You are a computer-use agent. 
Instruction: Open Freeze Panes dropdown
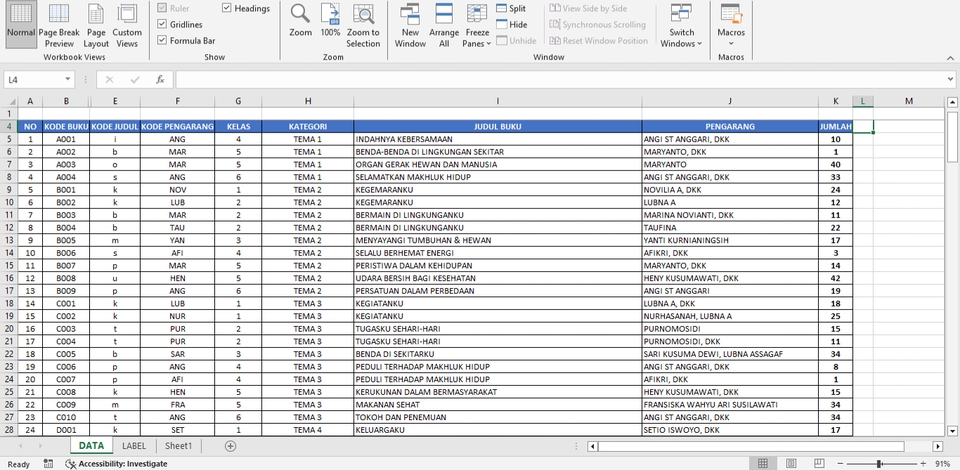pyautogui.click(x=477, y=24)
